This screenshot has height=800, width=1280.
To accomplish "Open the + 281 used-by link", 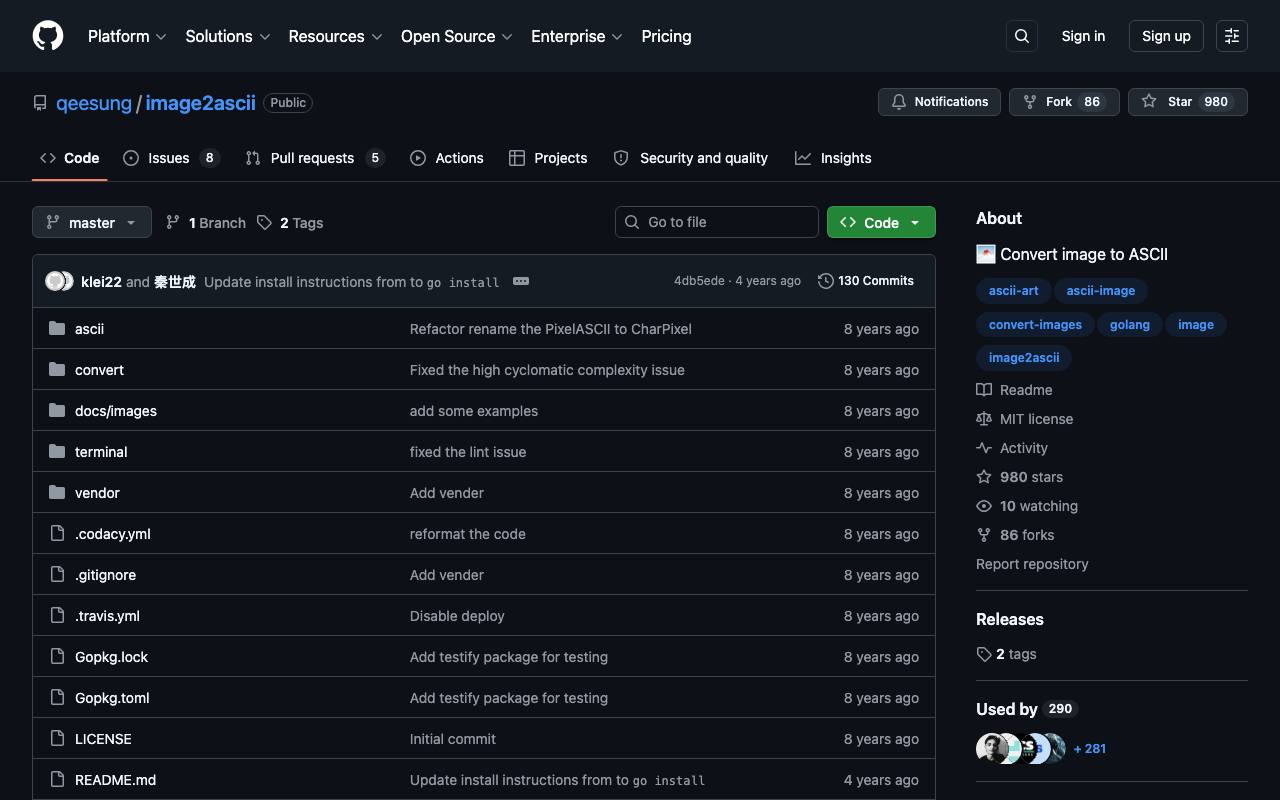I will tap(1089, 749).
